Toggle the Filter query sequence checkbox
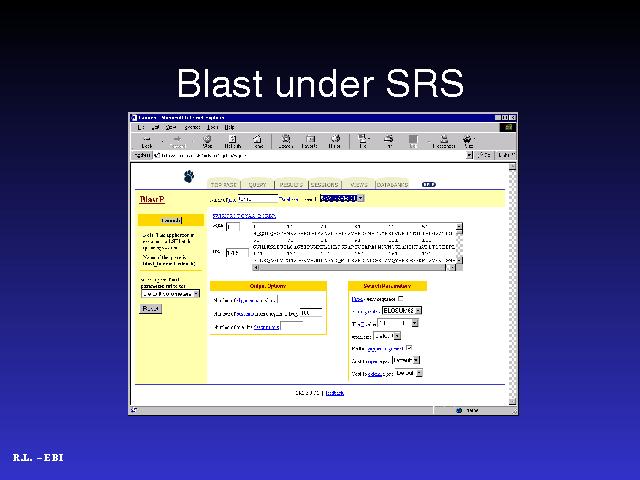The width and height of the screenshot is (640, 480). (401, 298)
